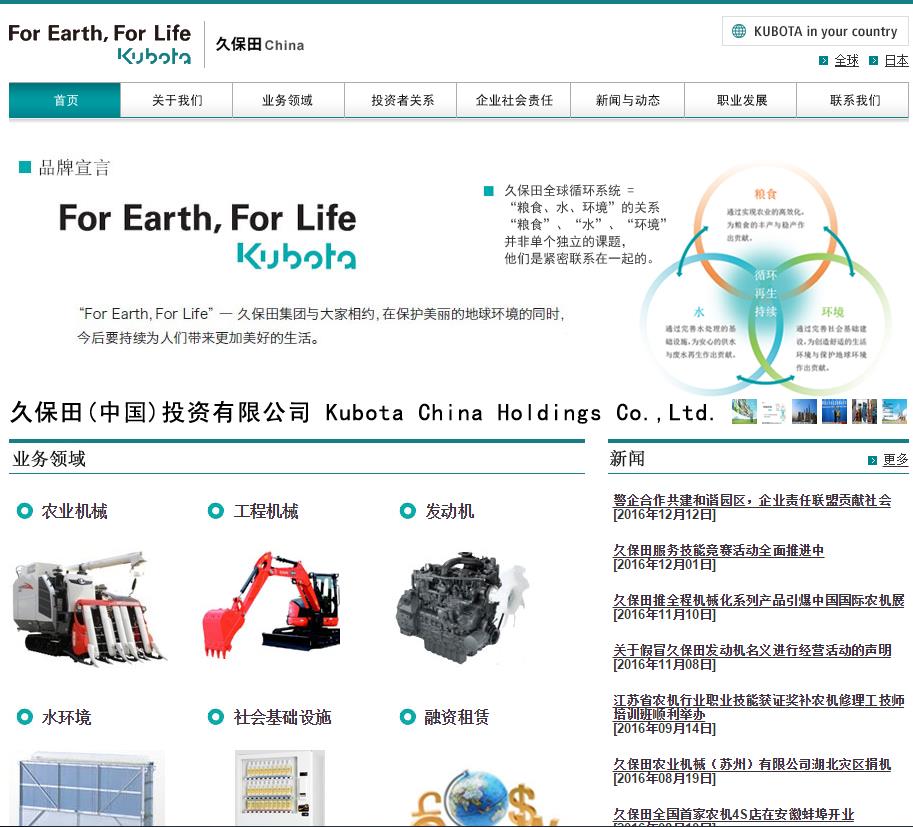Select the sixth banner slideshow thumbnail

[894, 411]
